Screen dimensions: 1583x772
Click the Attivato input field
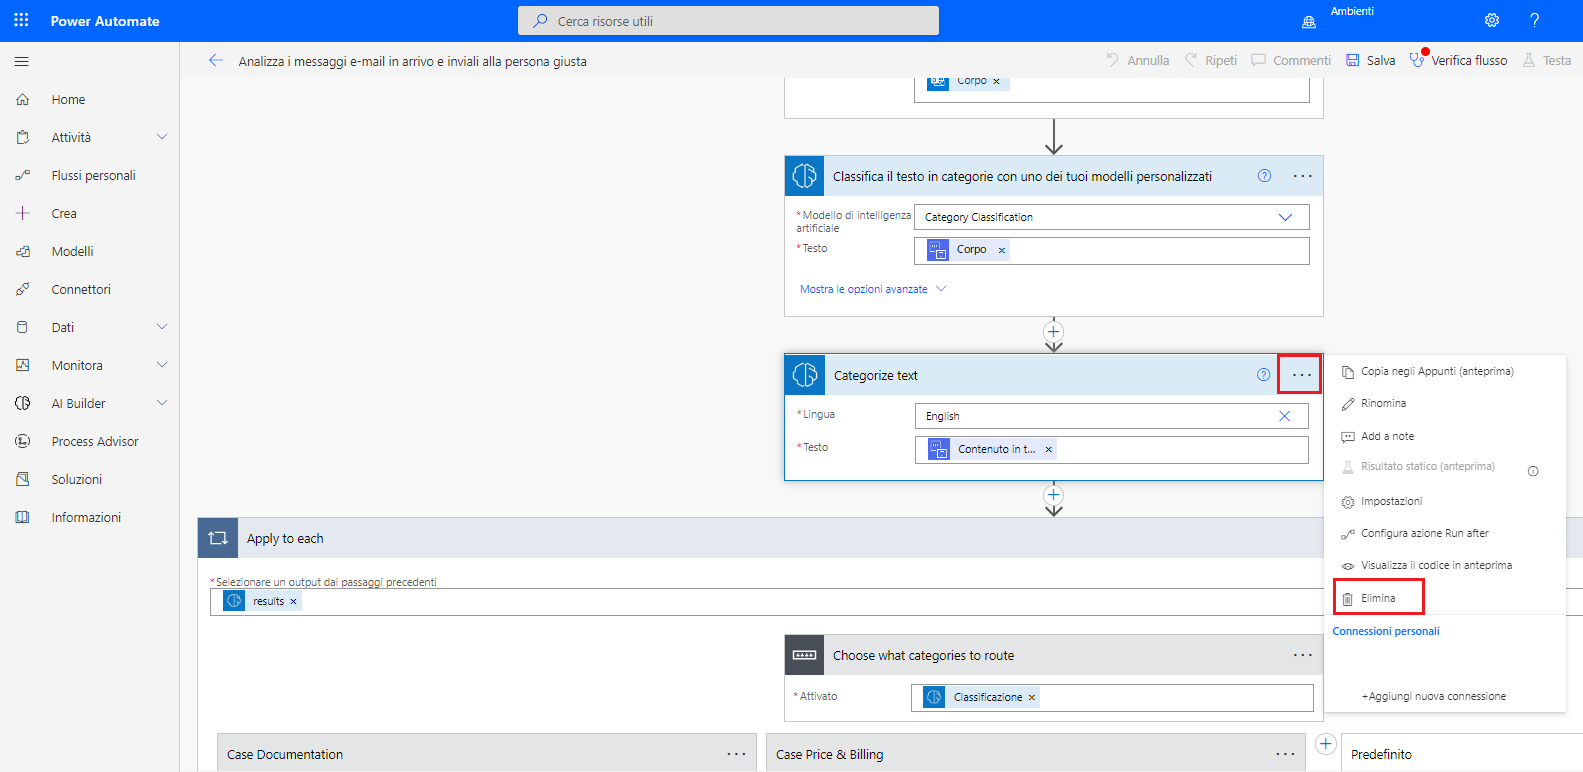coord(1112,697)
